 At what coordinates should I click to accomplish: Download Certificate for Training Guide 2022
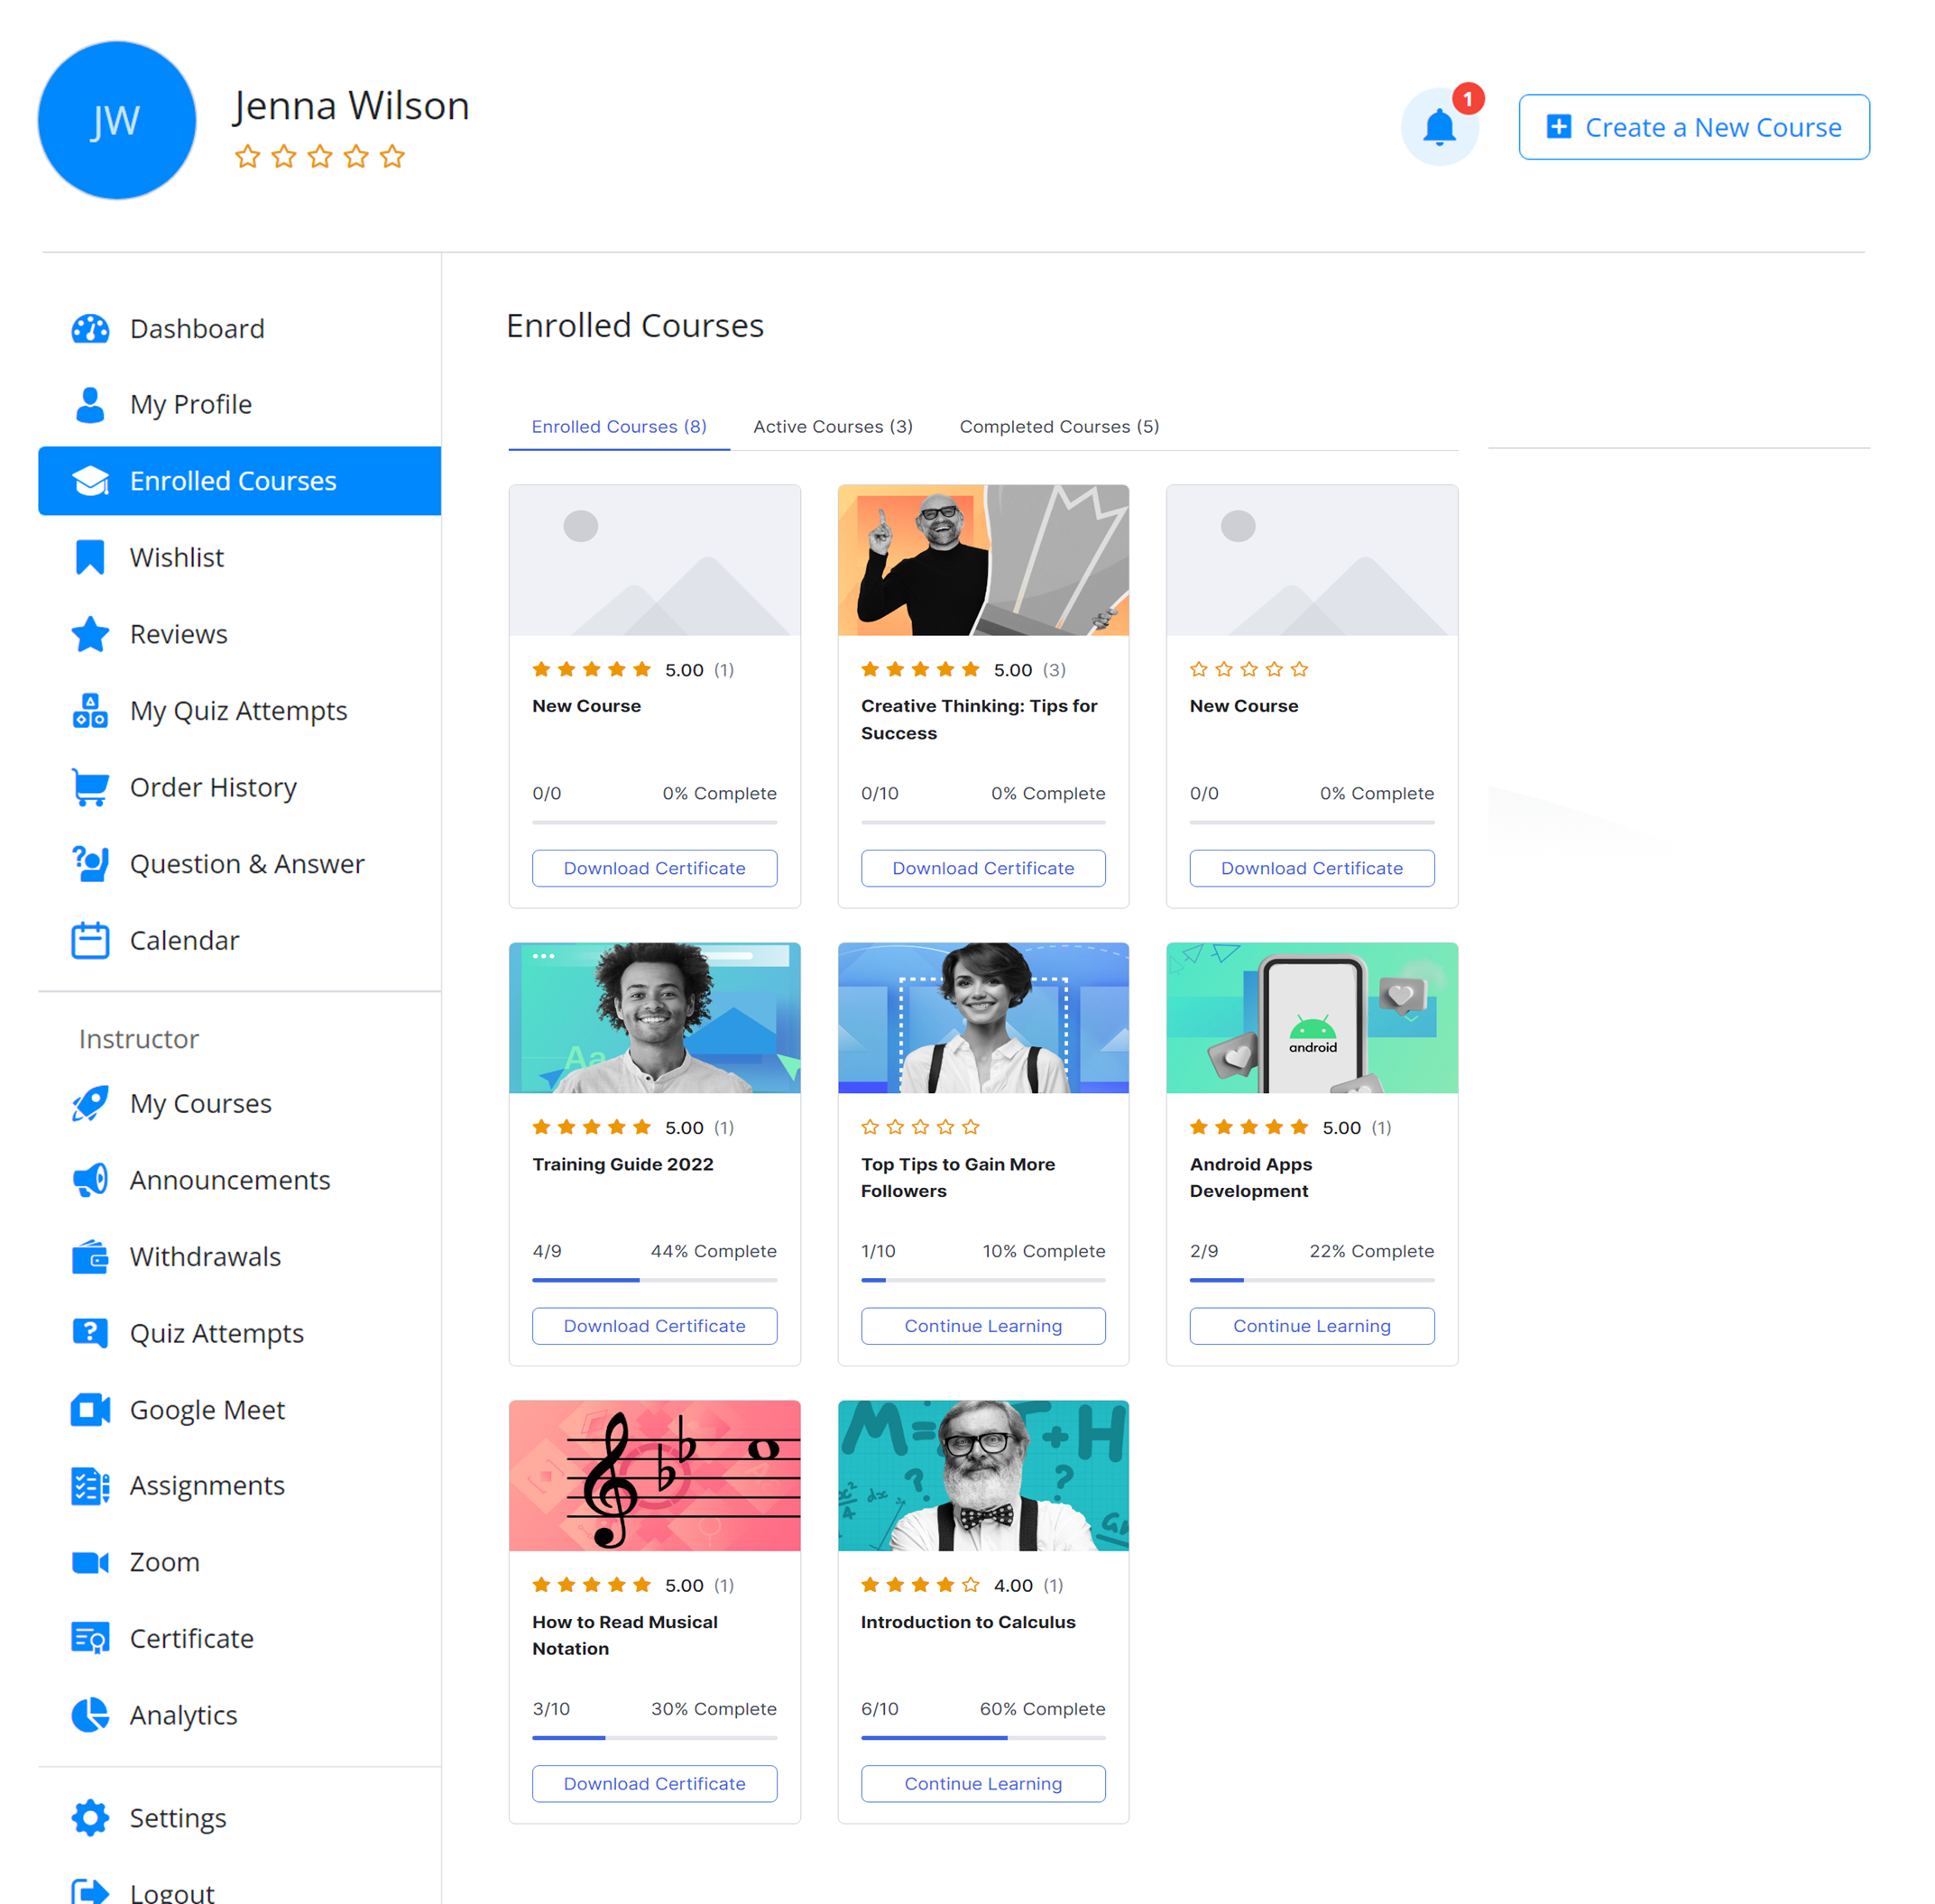point(654,1325)
